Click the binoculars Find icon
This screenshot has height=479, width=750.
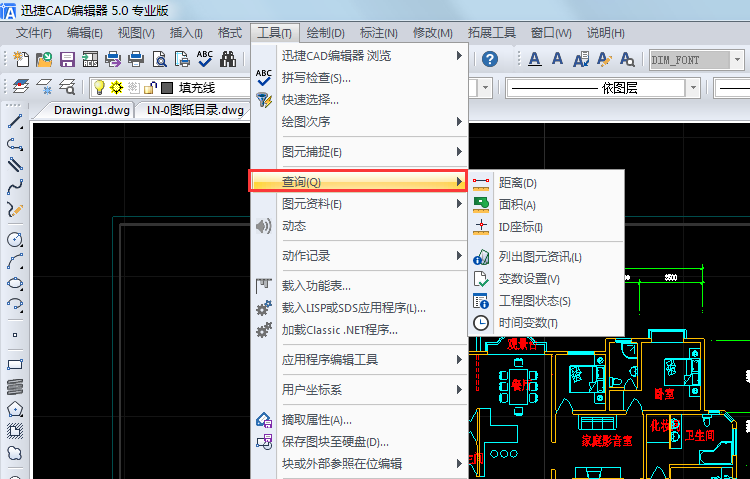[228, 59]
